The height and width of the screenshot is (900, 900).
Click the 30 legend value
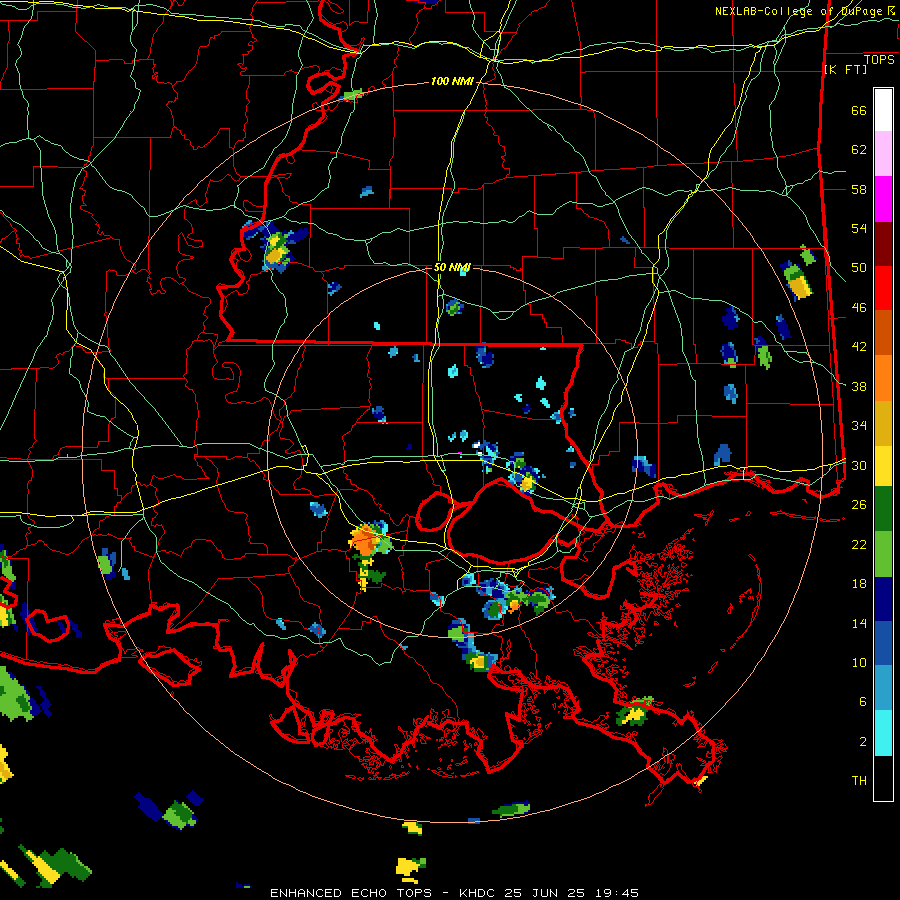coord(859,465)
